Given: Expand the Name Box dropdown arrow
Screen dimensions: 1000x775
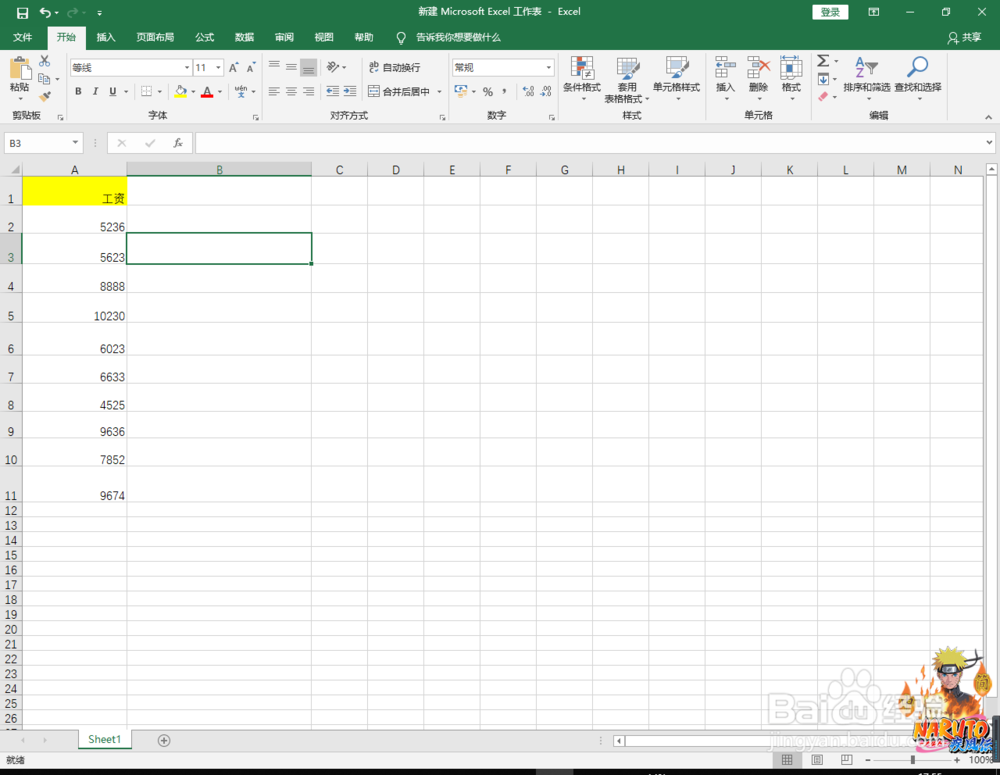Looking at the screenshot, I should pos(75,142).
